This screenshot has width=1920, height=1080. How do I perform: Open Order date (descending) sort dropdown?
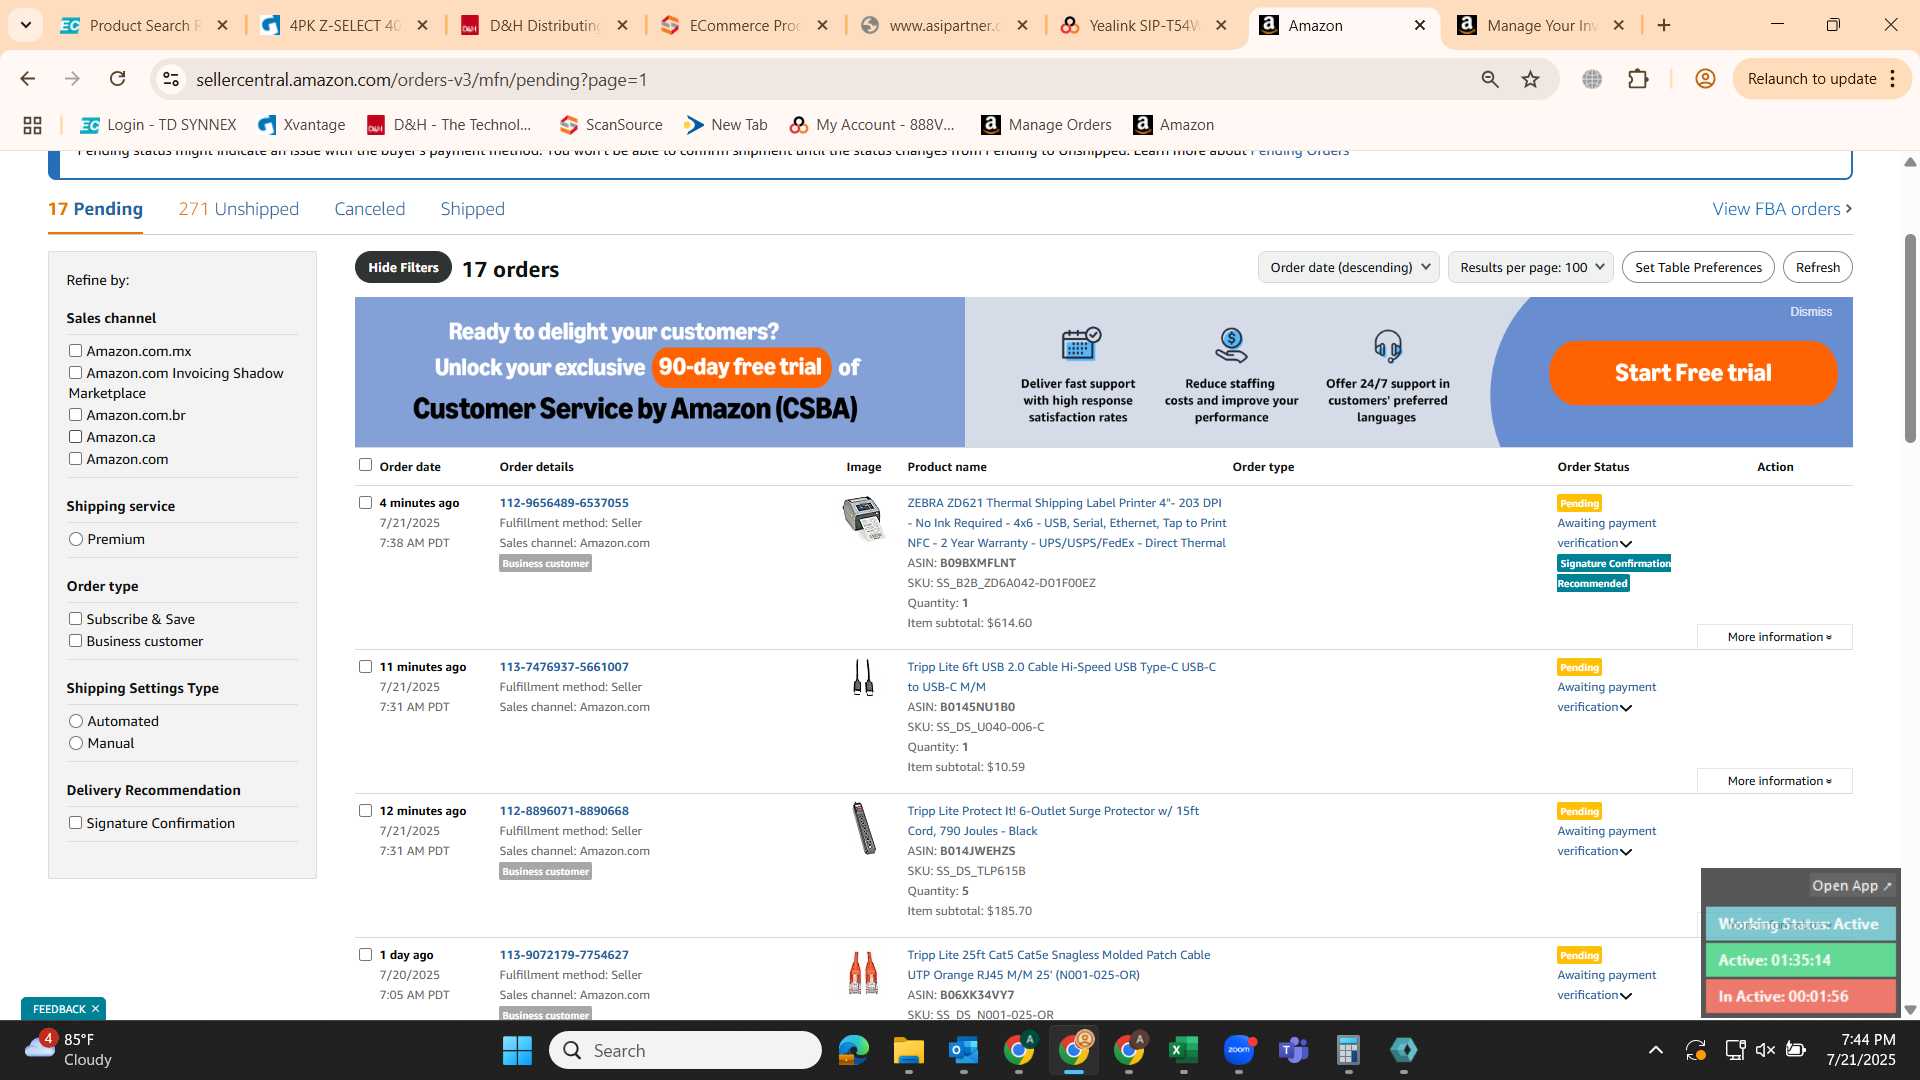tap(1348, 267)
